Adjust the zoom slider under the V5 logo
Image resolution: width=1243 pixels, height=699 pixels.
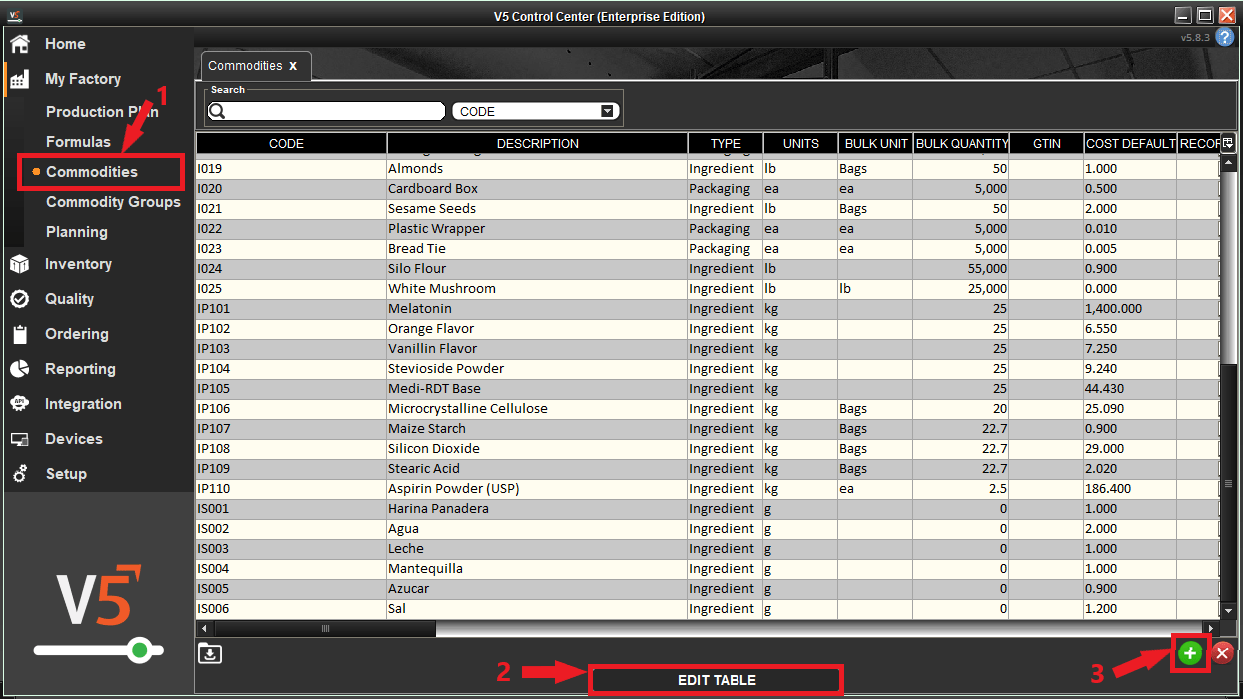[138, 651]
